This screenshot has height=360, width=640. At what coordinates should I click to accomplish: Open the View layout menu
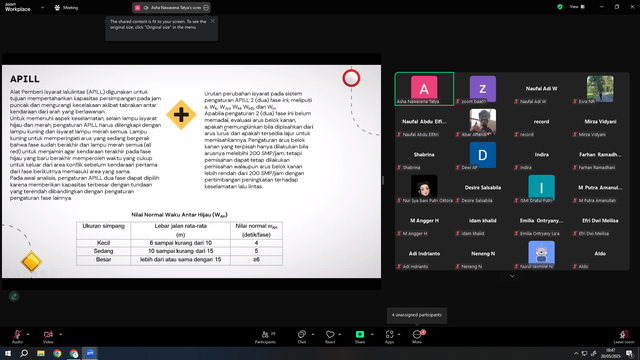[577, 7]
